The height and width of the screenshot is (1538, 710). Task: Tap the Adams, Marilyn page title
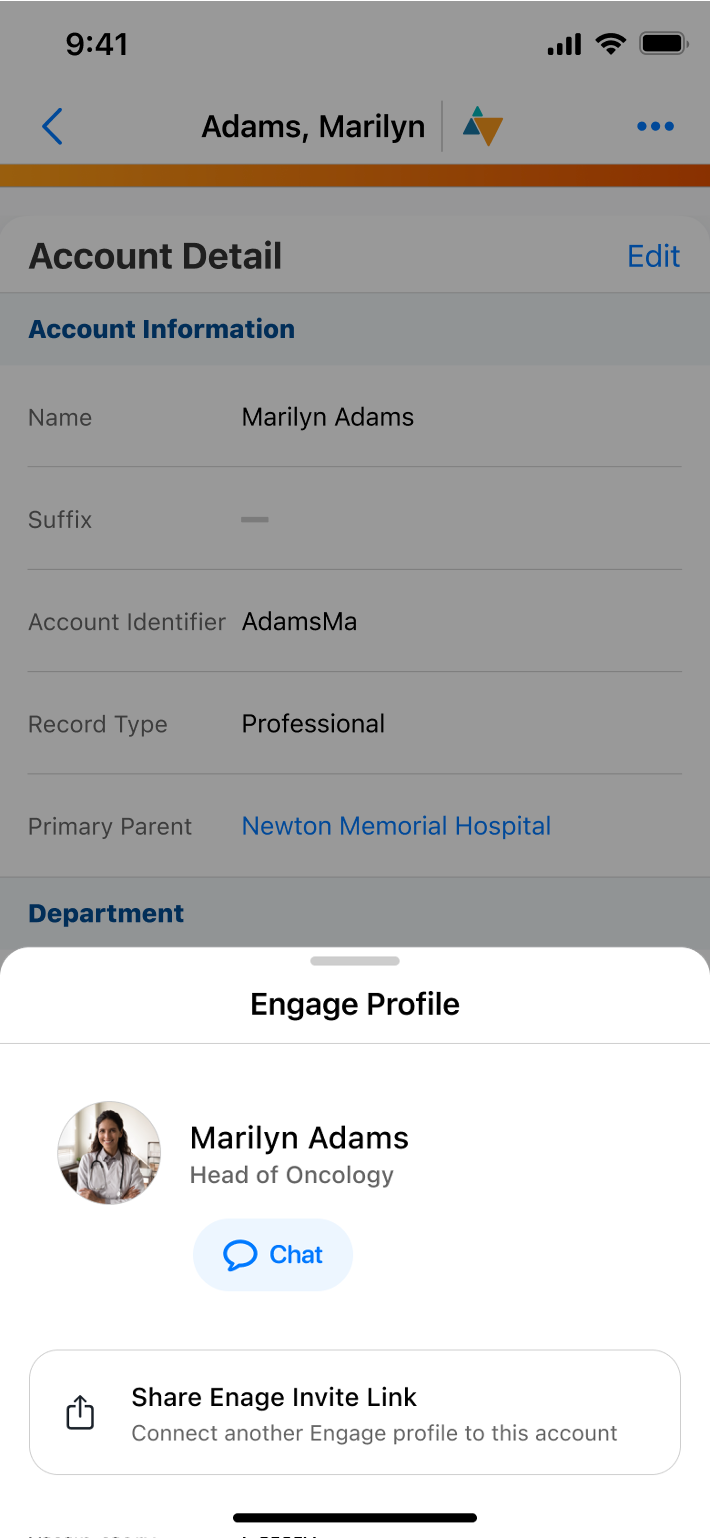coord(313,127)
